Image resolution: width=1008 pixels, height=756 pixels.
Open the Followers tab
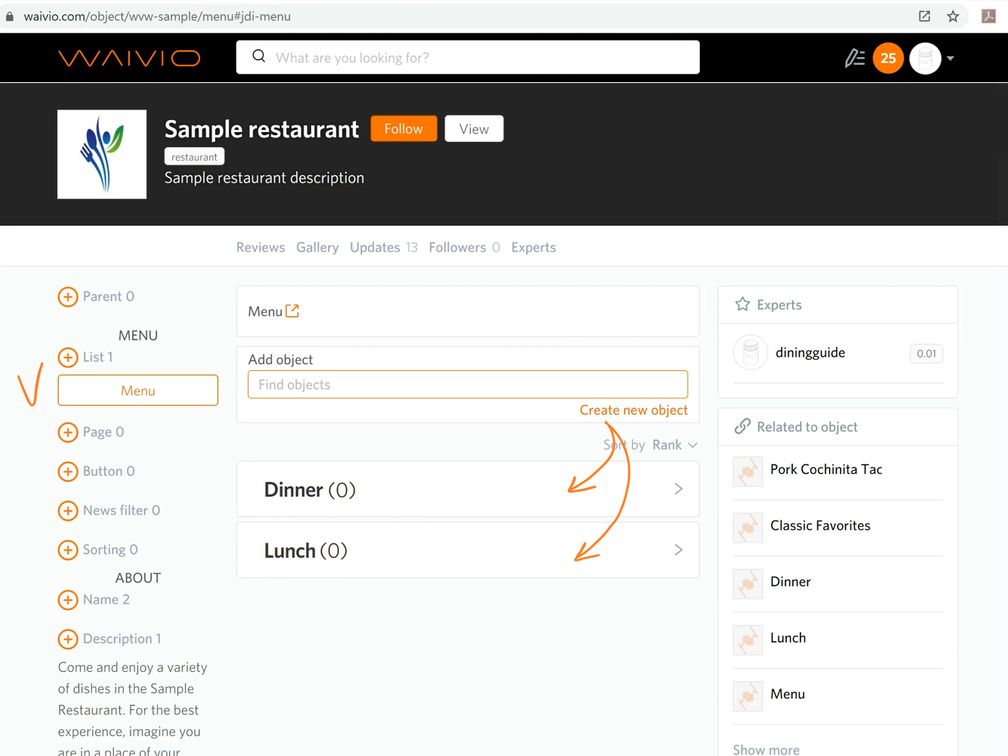[x=457, y=247]
